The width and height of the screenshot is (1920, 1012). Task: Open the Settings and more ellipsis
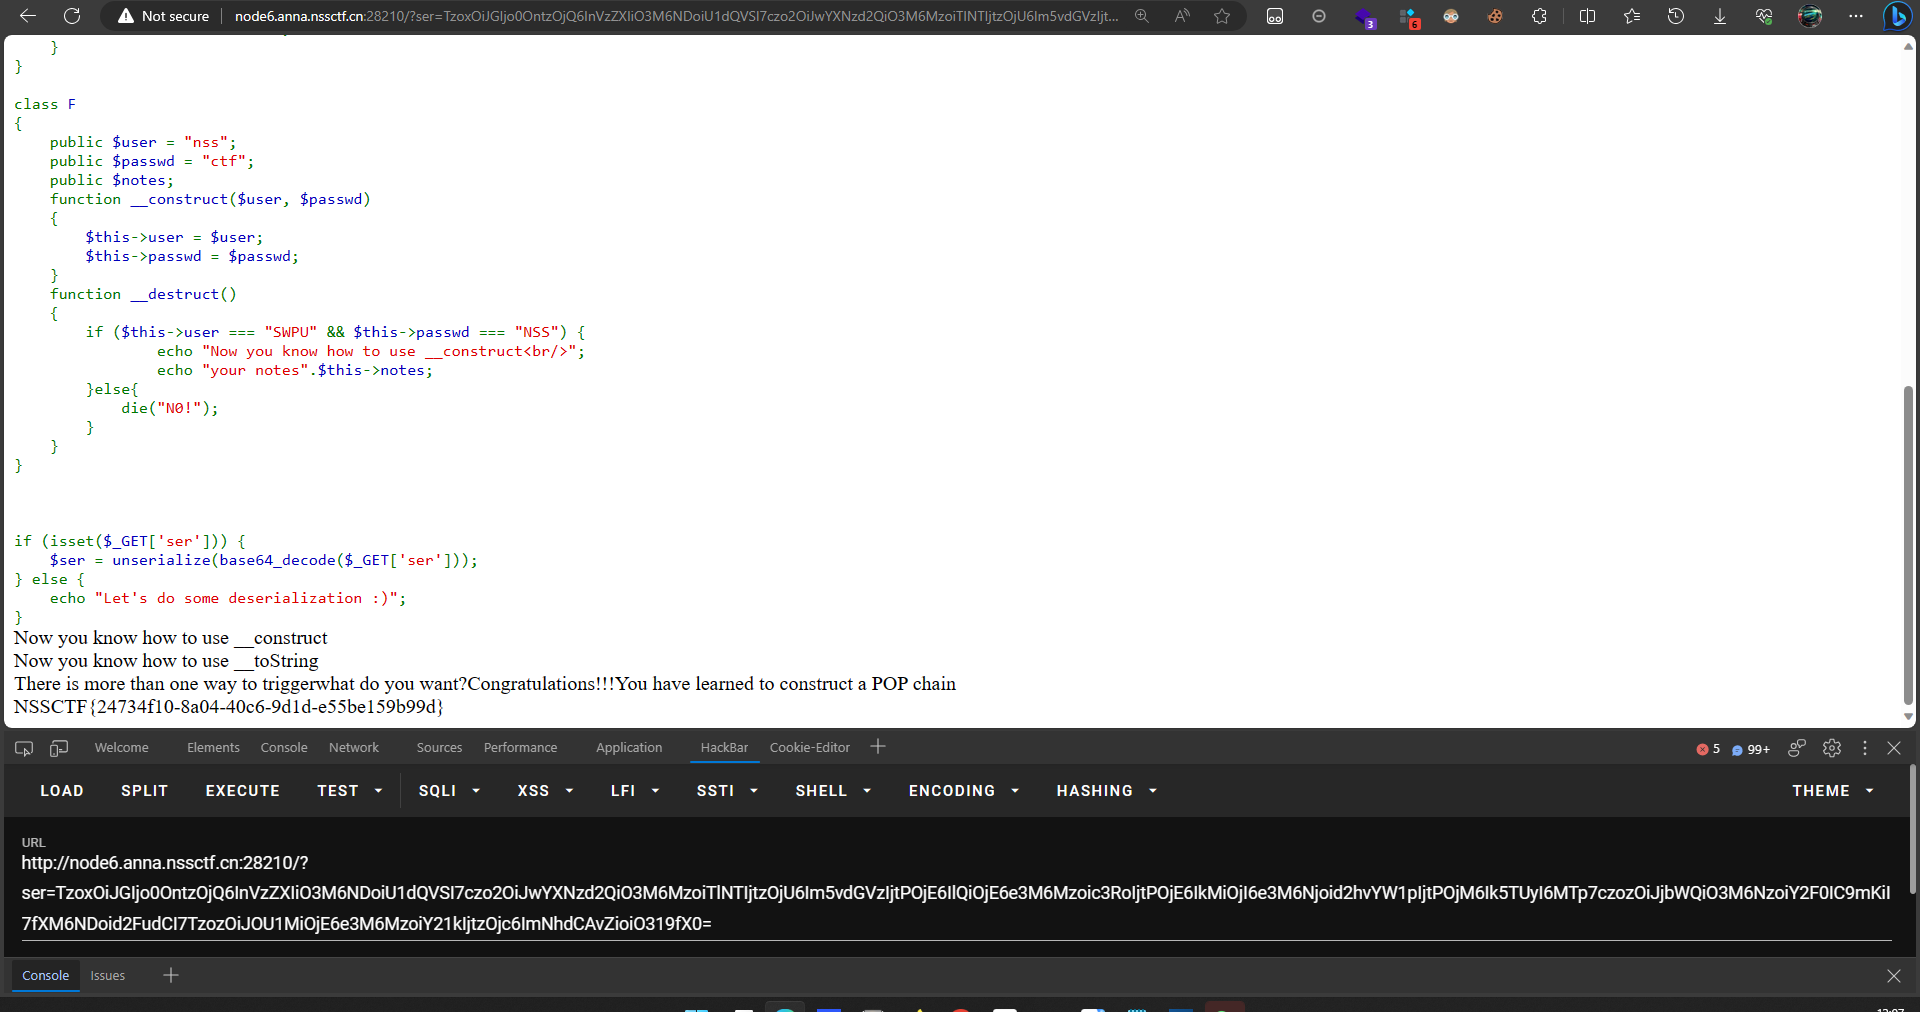click(1856, 16)
